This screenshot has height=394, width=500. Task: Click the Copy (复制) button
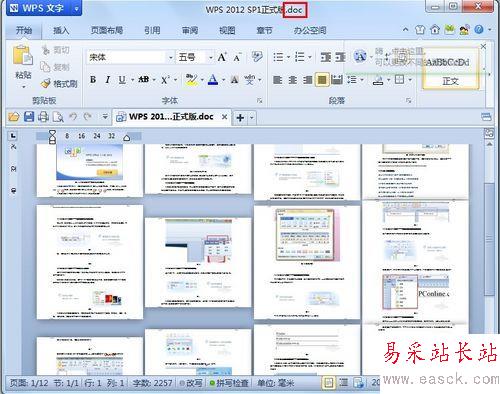point(55,67)
